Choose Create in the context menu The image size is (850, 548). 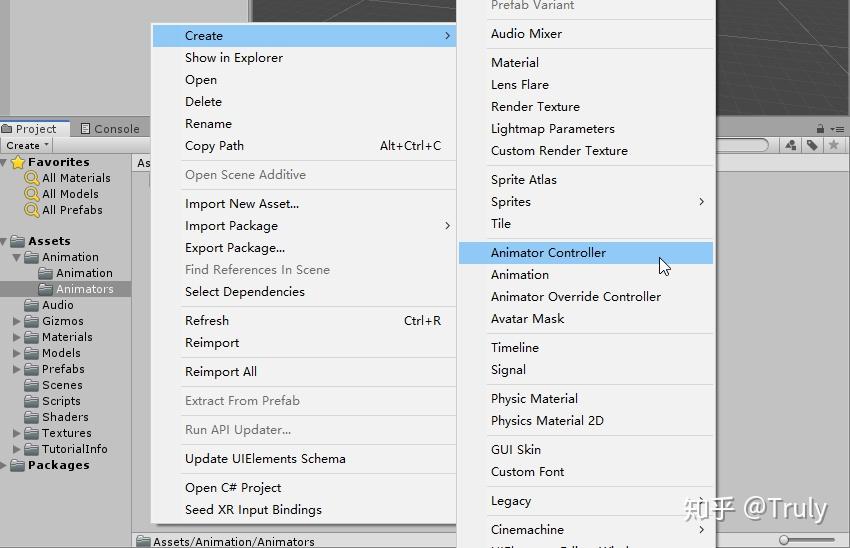(304, 36)
